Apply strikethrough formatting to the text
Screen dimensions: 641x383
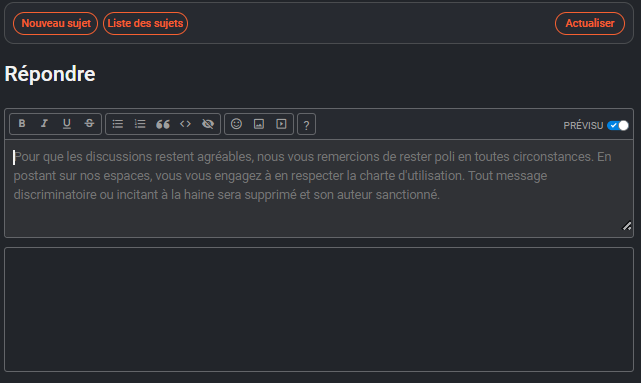(89, 124)
